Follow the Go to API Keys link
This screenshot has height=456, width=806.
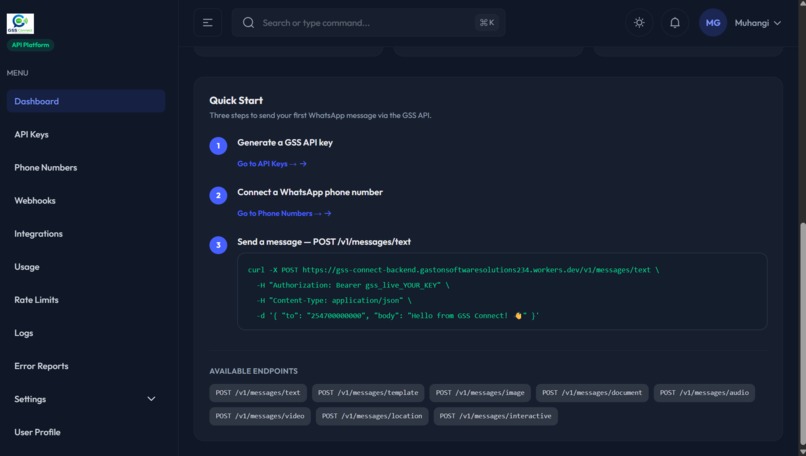coord(271,163)
